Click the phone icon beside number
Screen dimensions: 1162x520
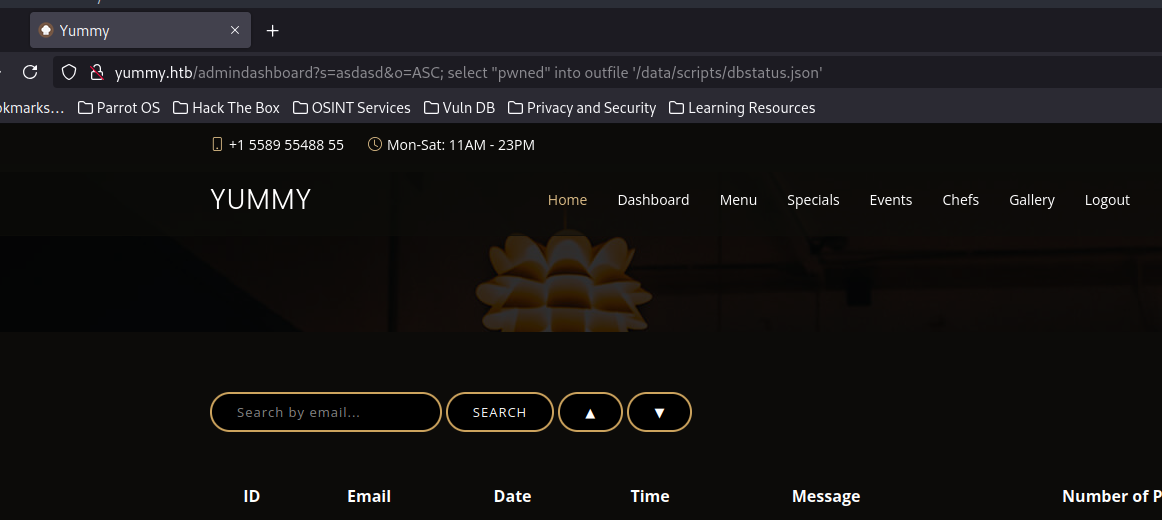[x=217, y=144]
